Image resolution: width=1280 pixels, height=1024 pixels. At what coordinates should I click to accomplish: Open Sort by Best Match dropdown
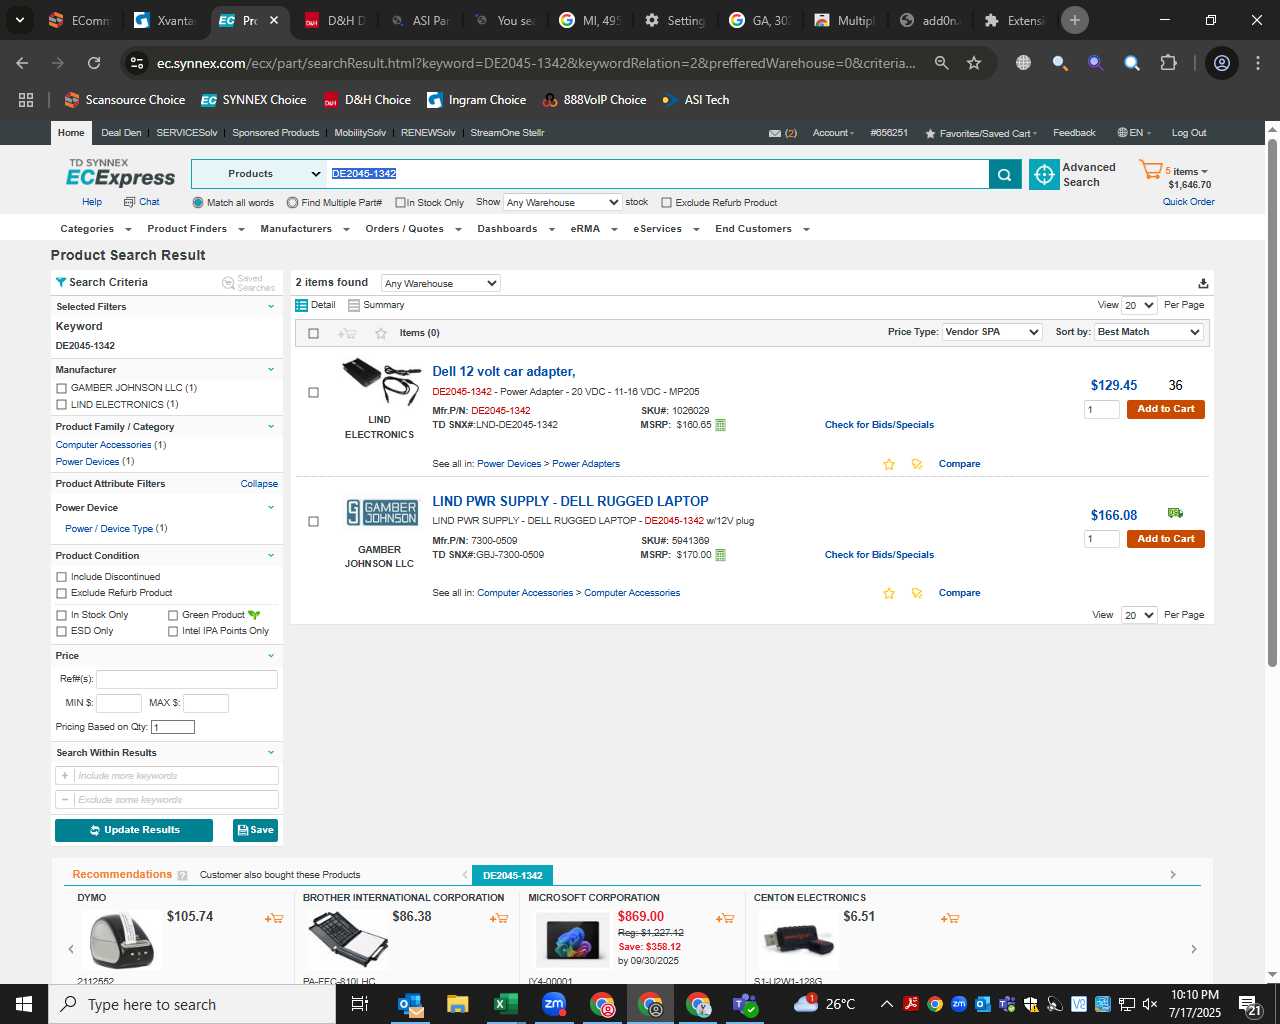pyautogui.click(x=1149, y=332)
